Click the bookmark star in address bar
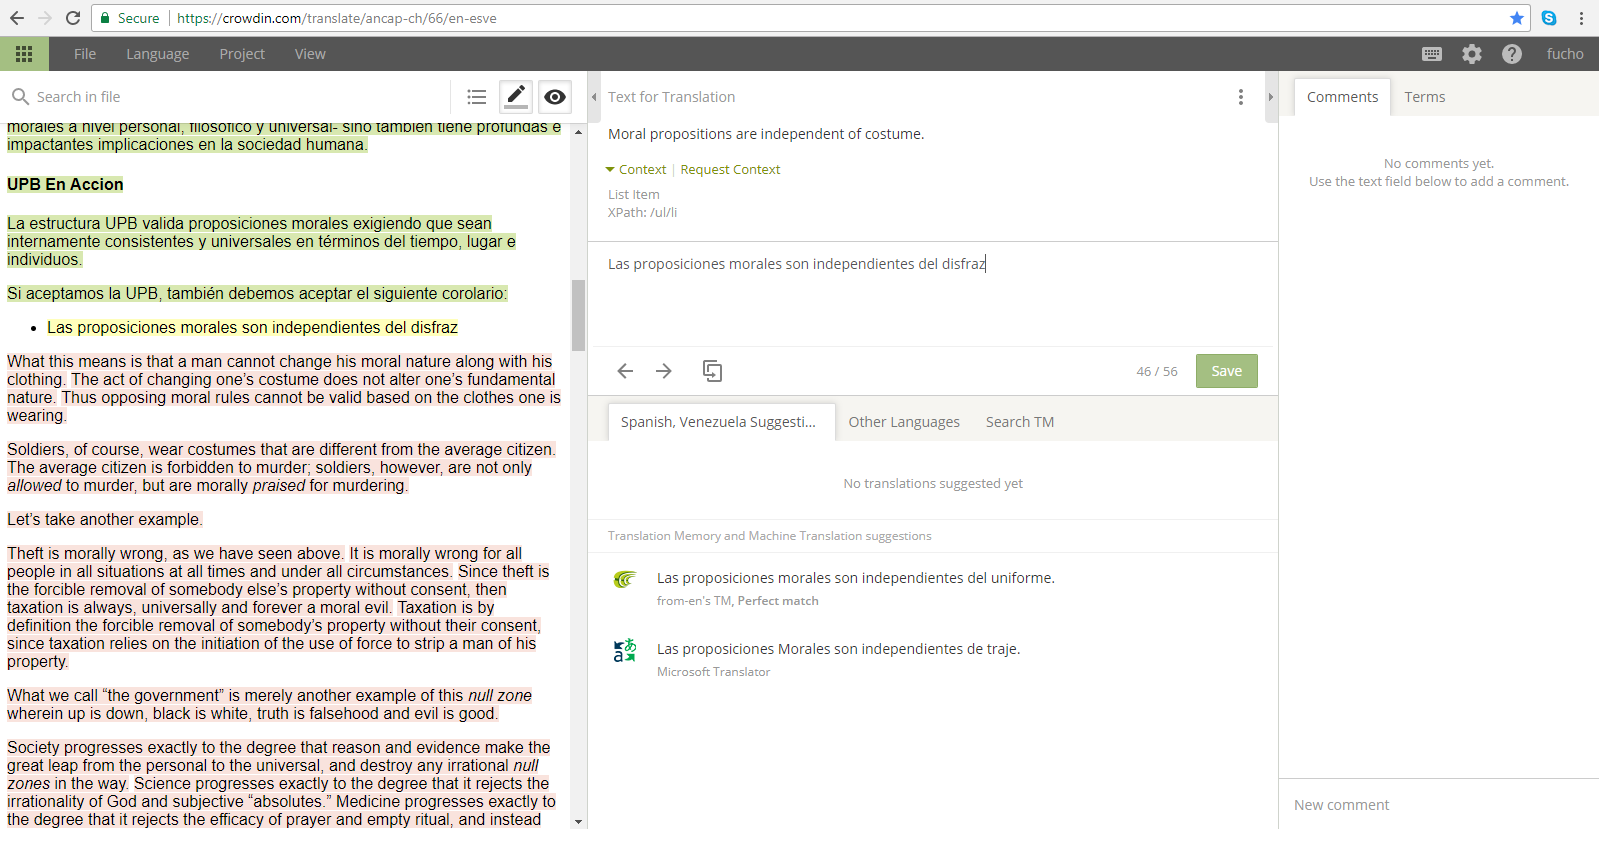The image size is (1602, 862). pos(1517,18)
